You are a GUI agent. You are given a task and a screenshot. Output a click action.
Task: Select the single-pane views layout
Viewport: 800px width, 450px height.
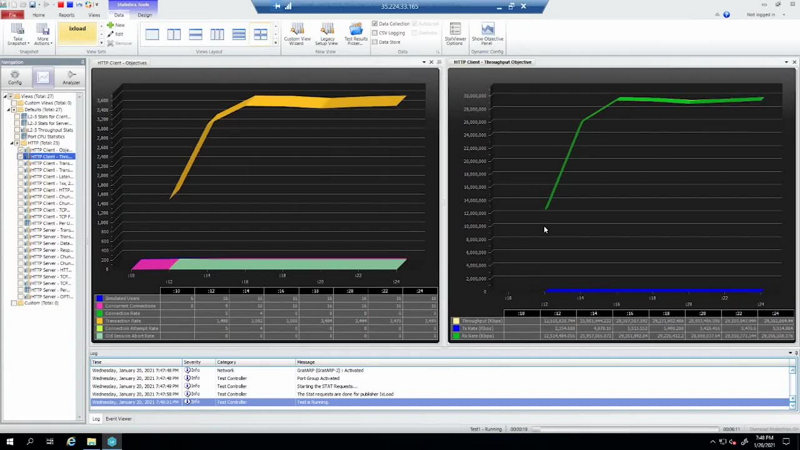tap(152, 34)
